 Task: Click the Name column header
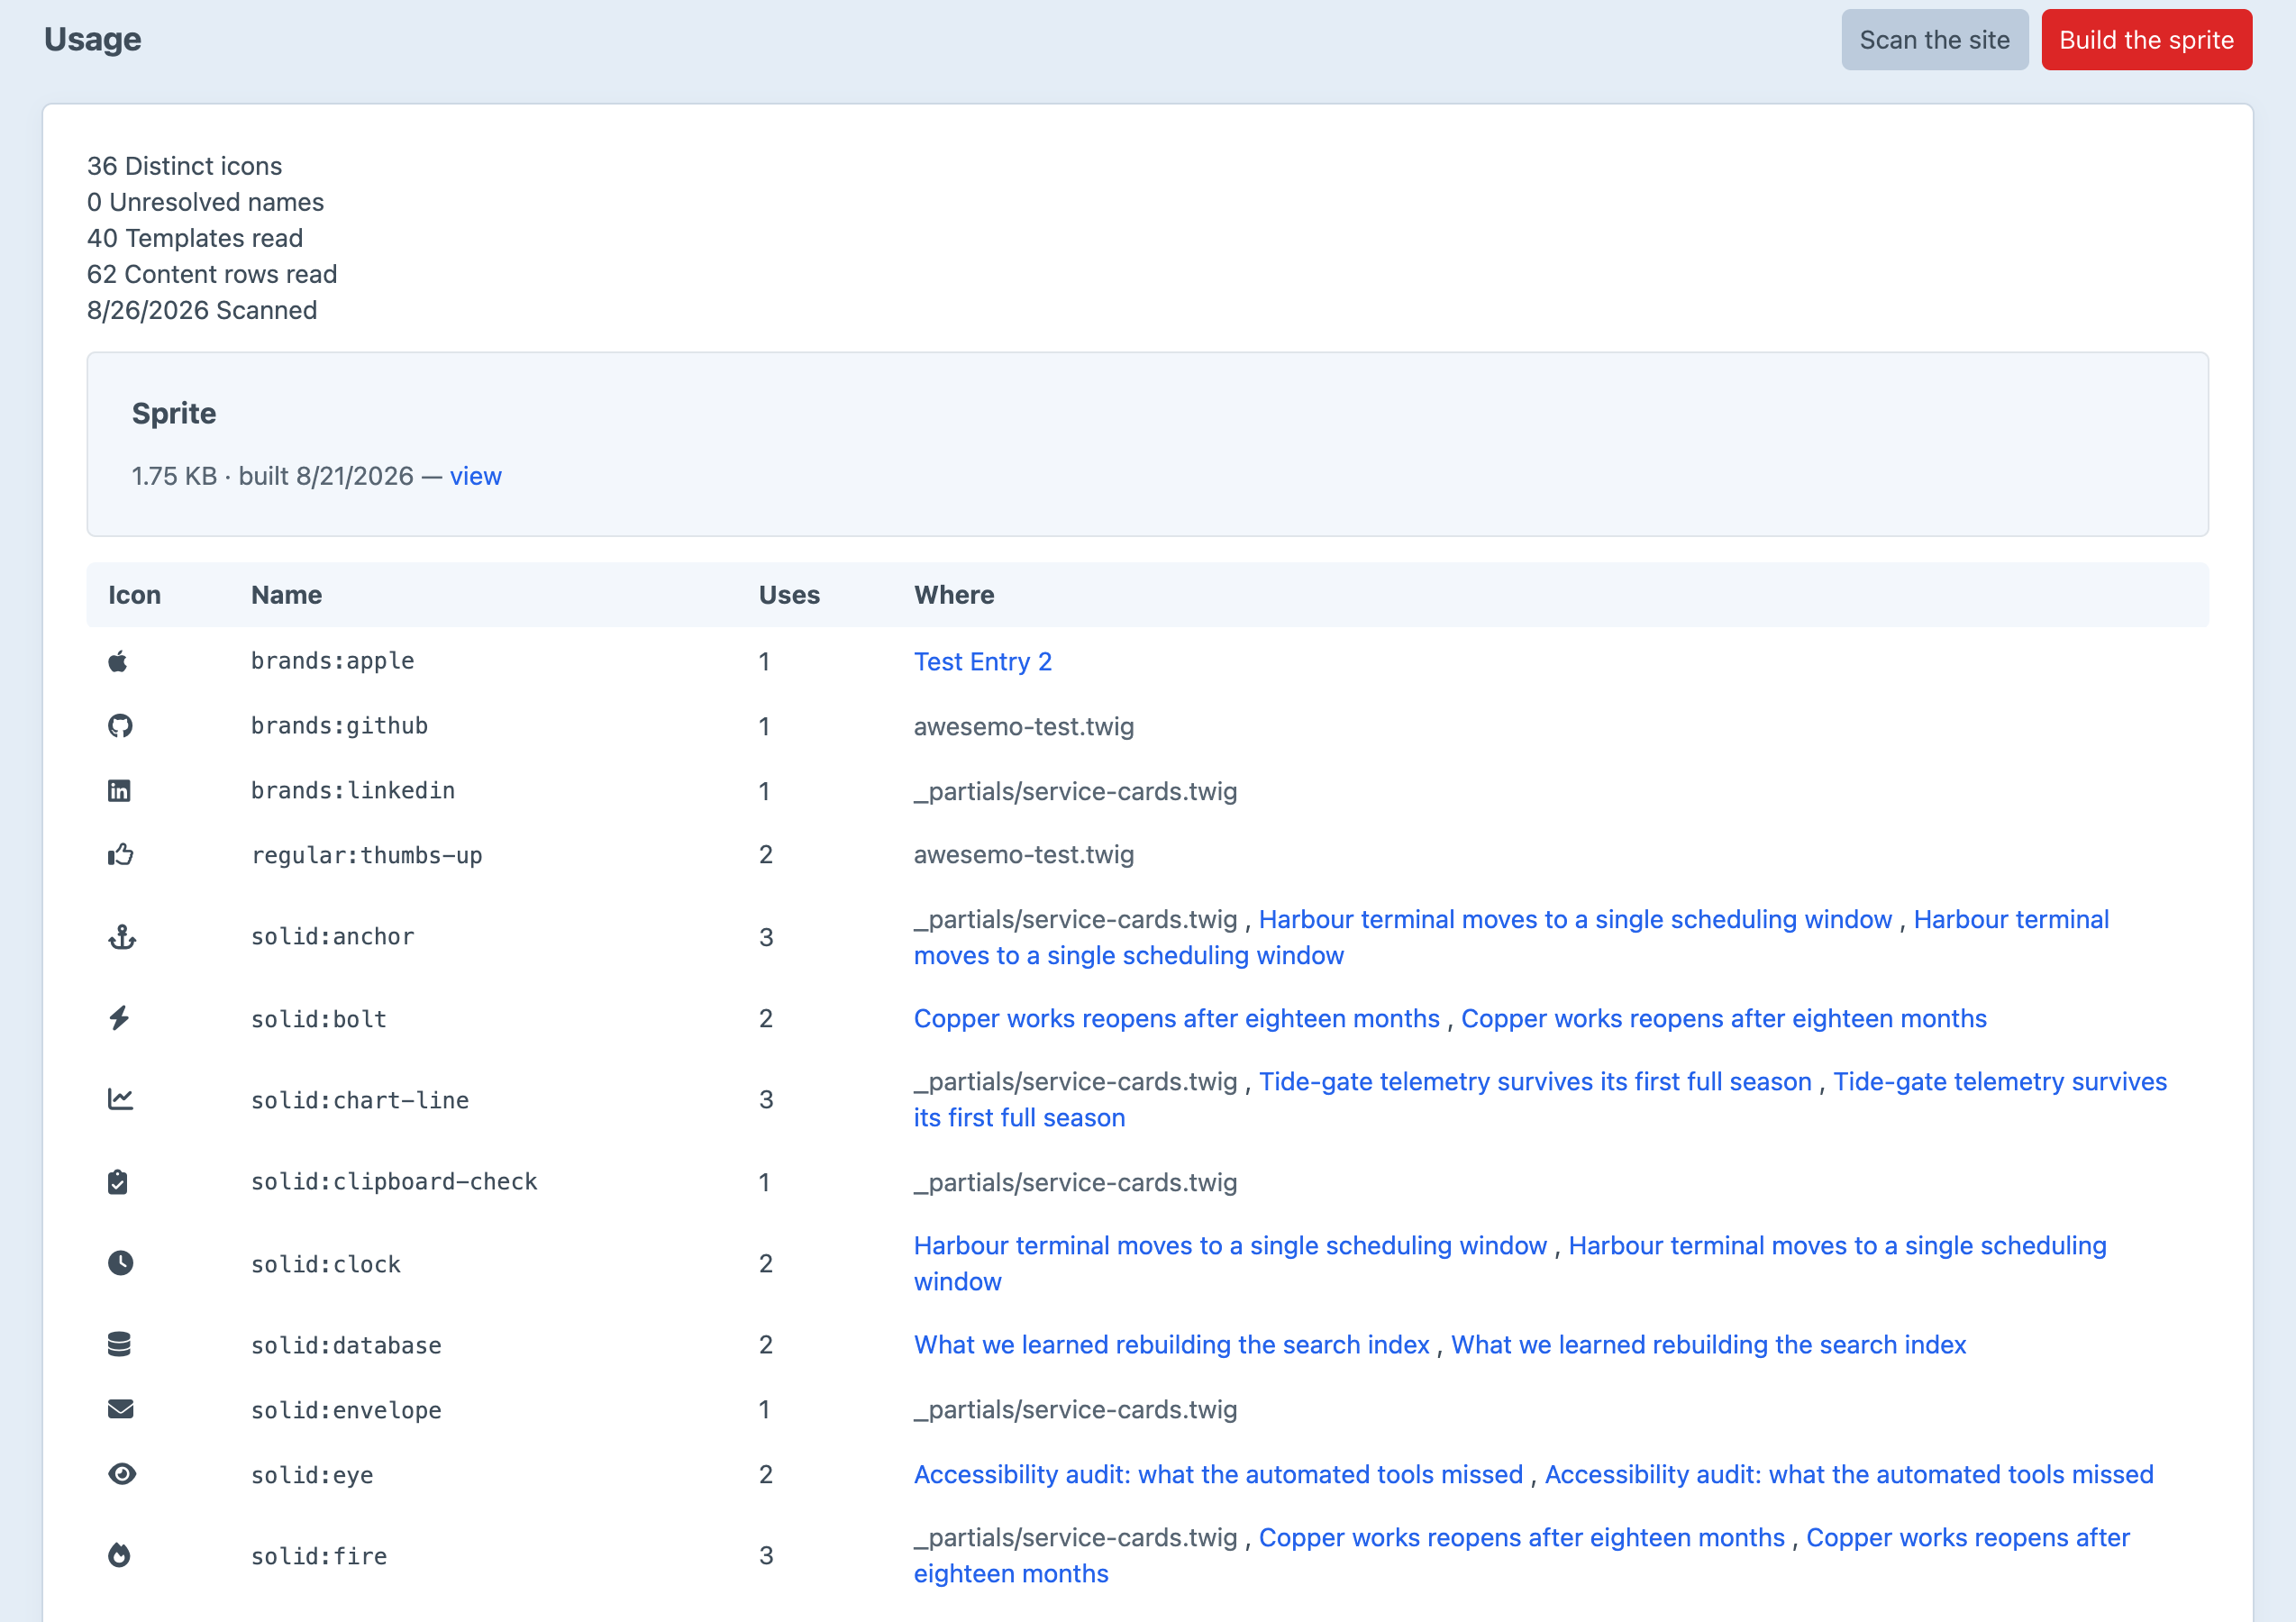(x=287, y=595)
